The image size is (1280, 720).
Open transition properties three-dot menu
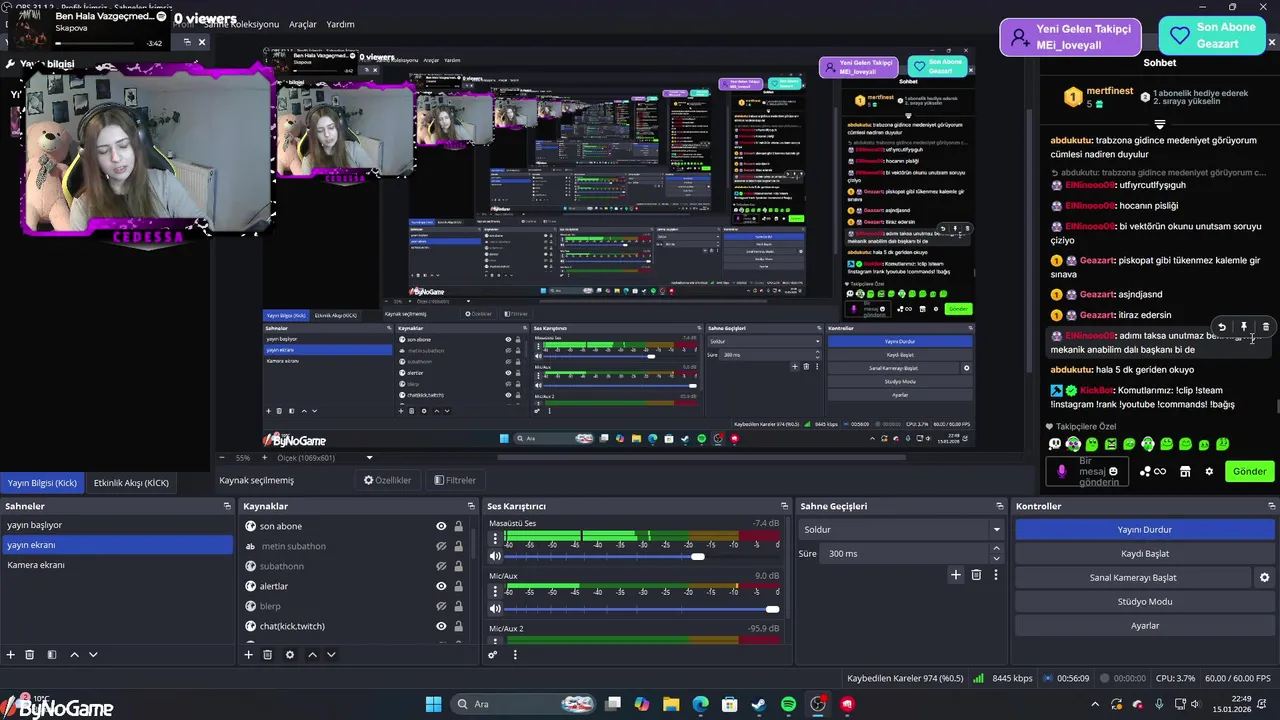pyautogui.click(x=996, y=575)
